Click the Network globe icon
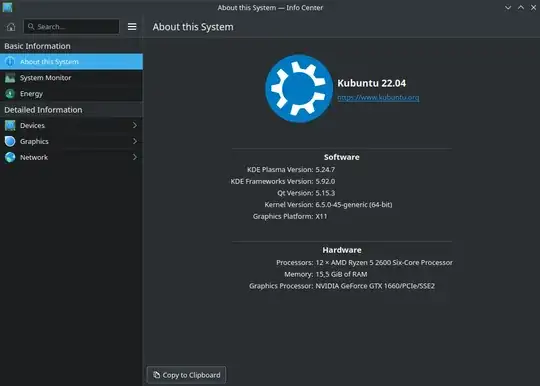Viewport: 540px width, 386px height. (x=10, y=157)
